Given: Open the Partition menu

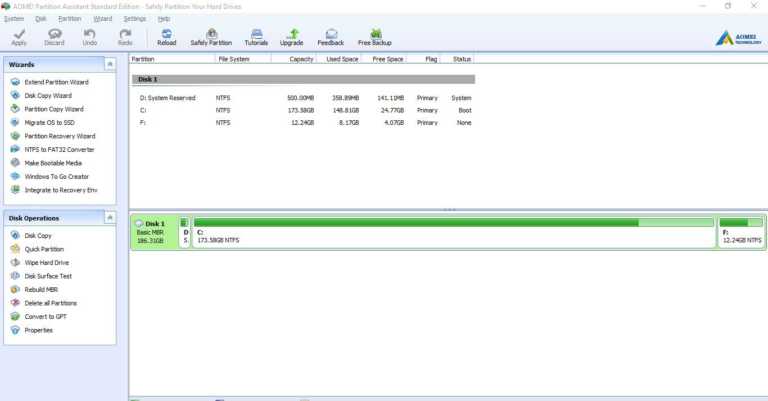Looking at the screenshot, I should click(70, 19).
